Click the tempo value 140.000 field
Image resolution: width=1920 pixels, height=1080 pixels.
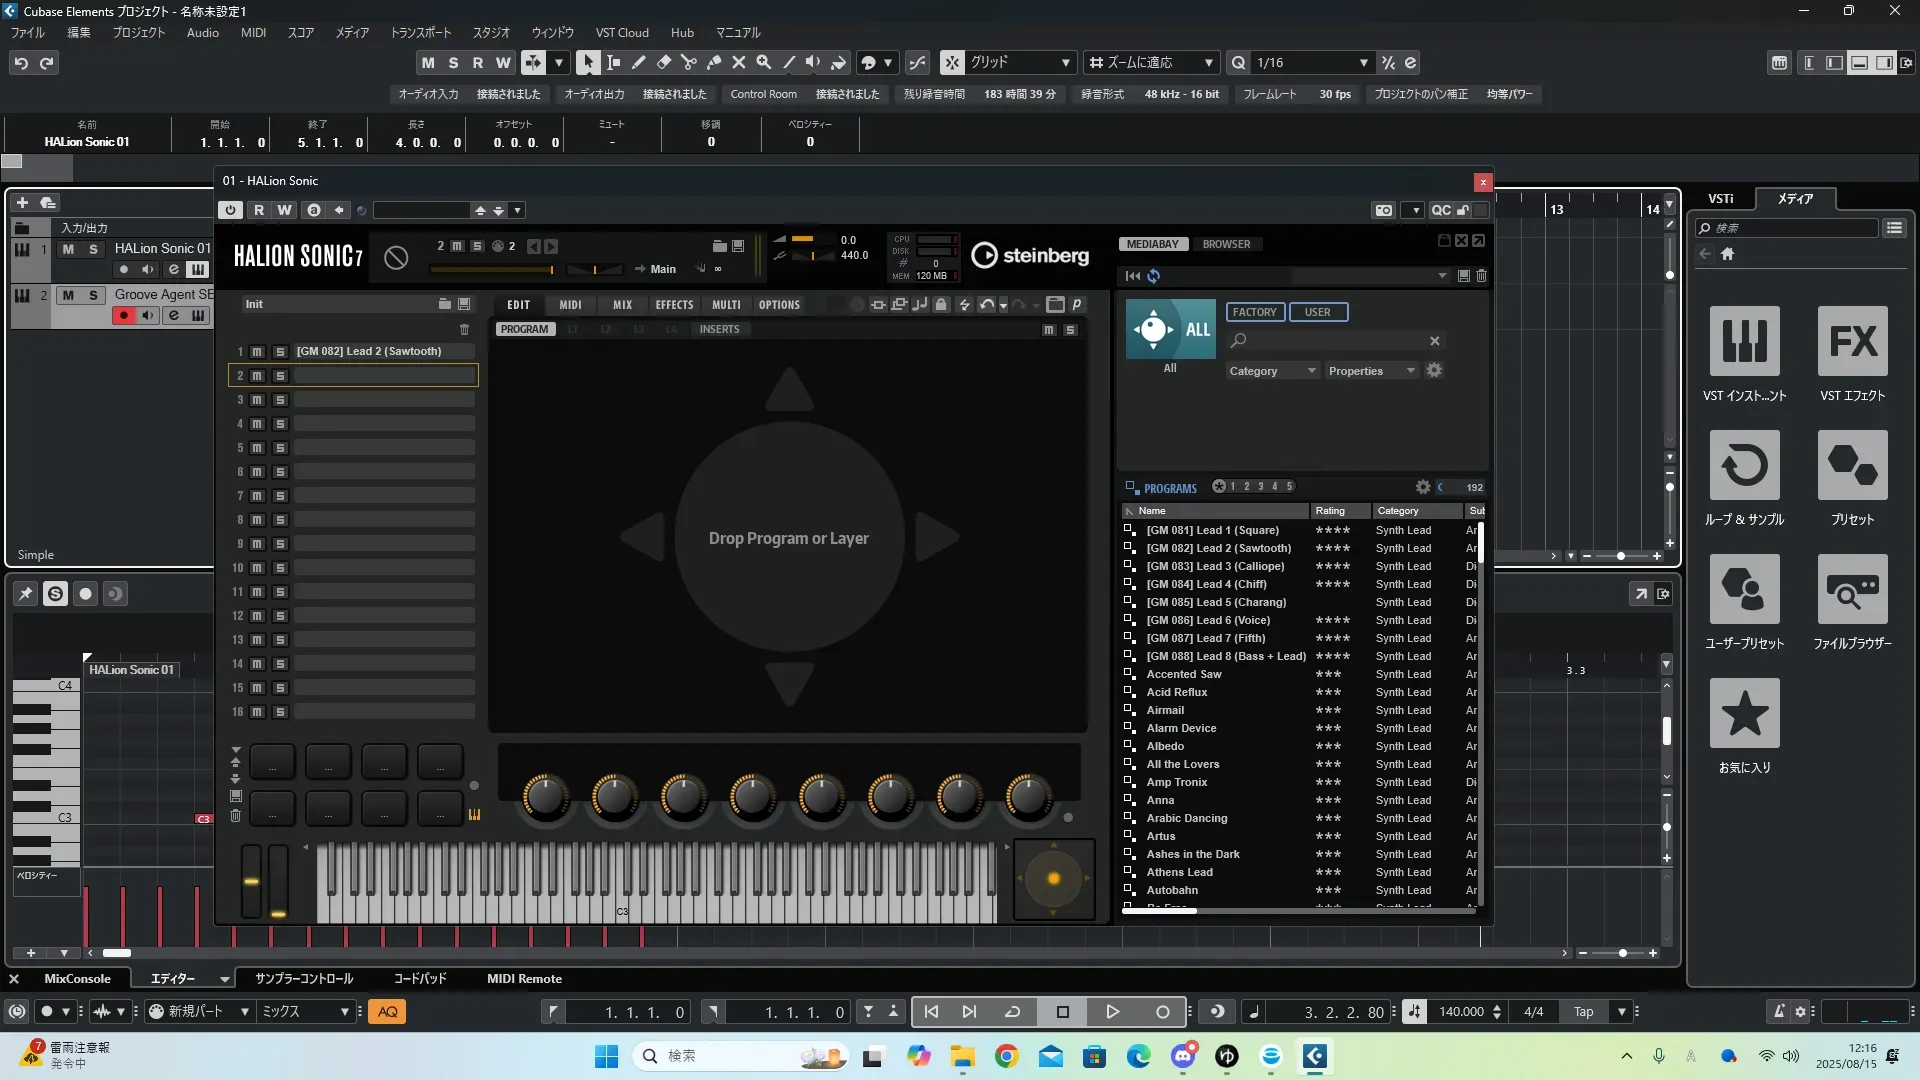point(1461,1012)
